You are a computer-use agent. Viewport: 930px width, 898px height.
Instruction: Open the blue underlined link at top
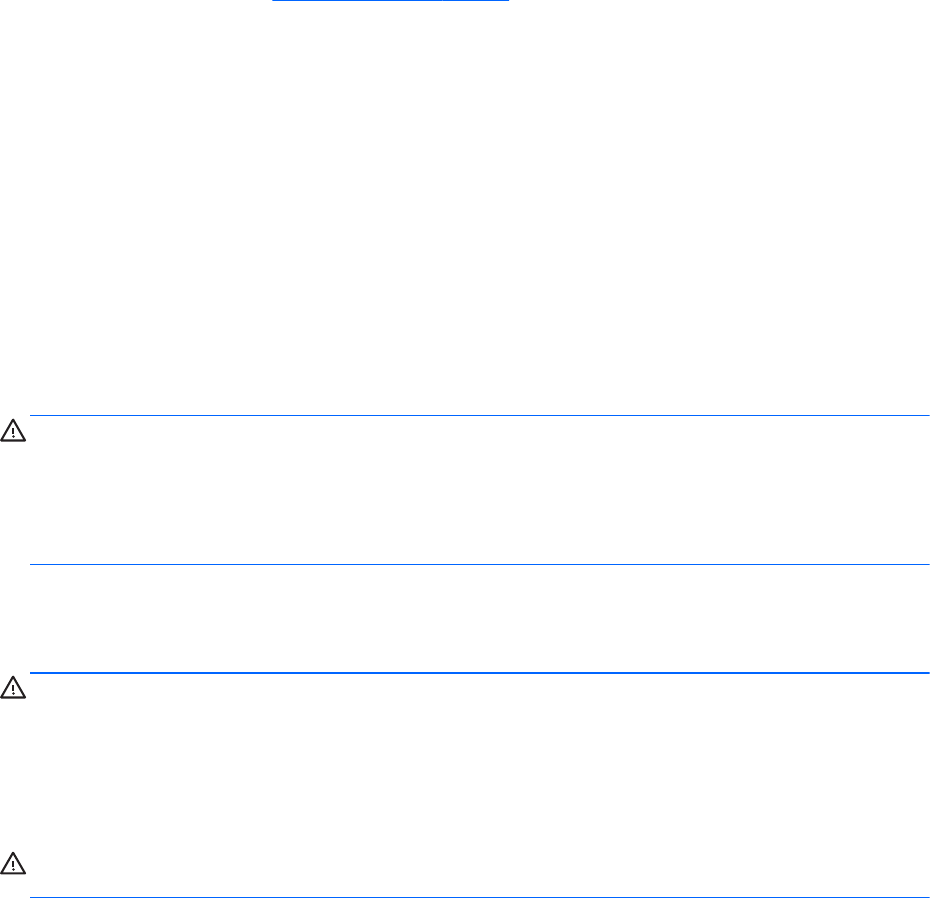pyautogui.click(x=390, y=1)
